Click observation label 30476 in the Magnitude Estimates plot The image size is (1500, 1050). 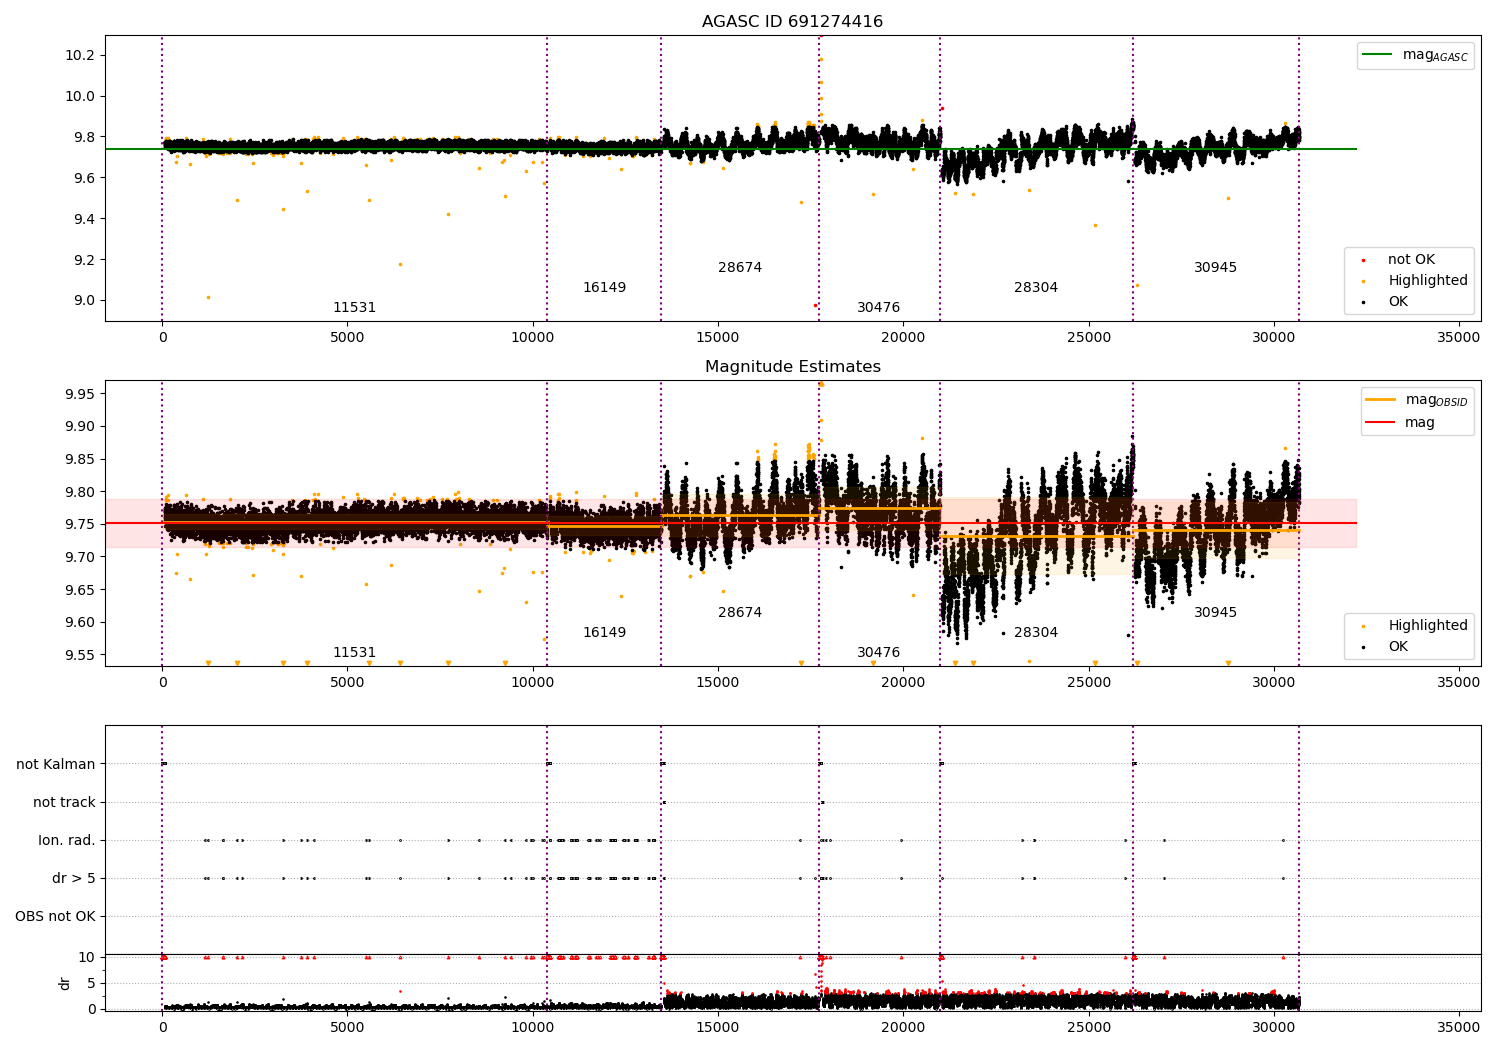tap(878, 653)
